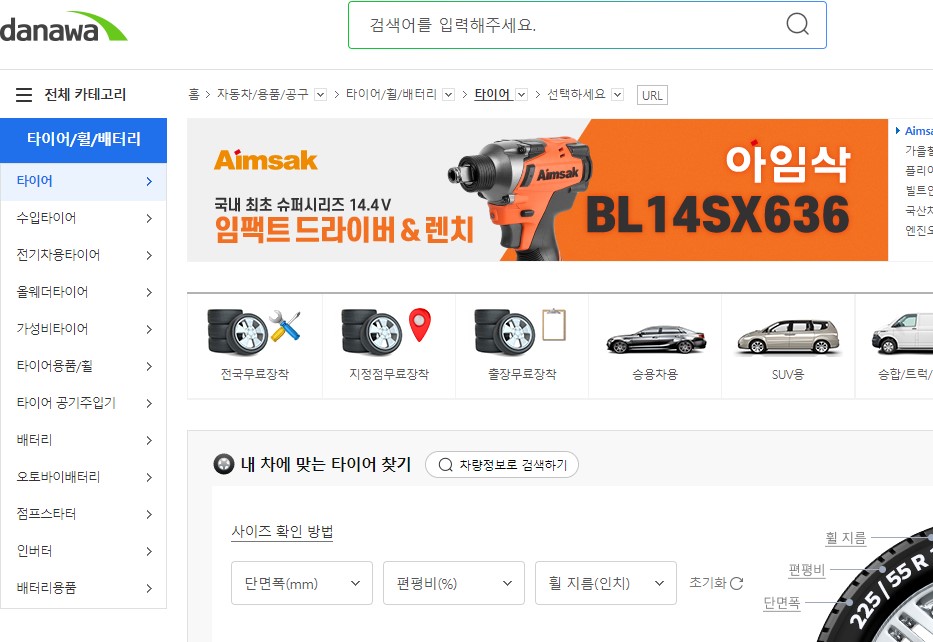Viewport: 933px width, 642px height.
Task: Select the passenger car (승용차용) icon
Action: 656,340
